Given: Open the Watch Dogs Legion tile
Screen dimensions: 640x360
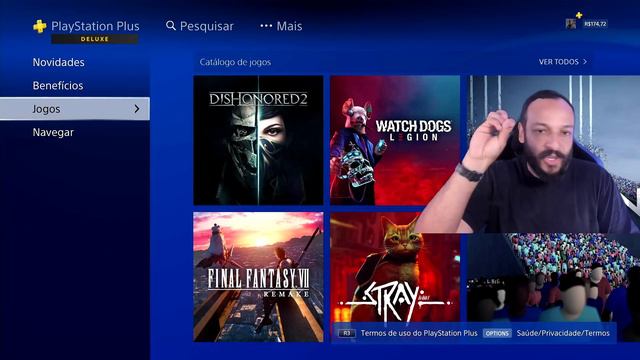Looking at the screenshot, I should point(395,140).
